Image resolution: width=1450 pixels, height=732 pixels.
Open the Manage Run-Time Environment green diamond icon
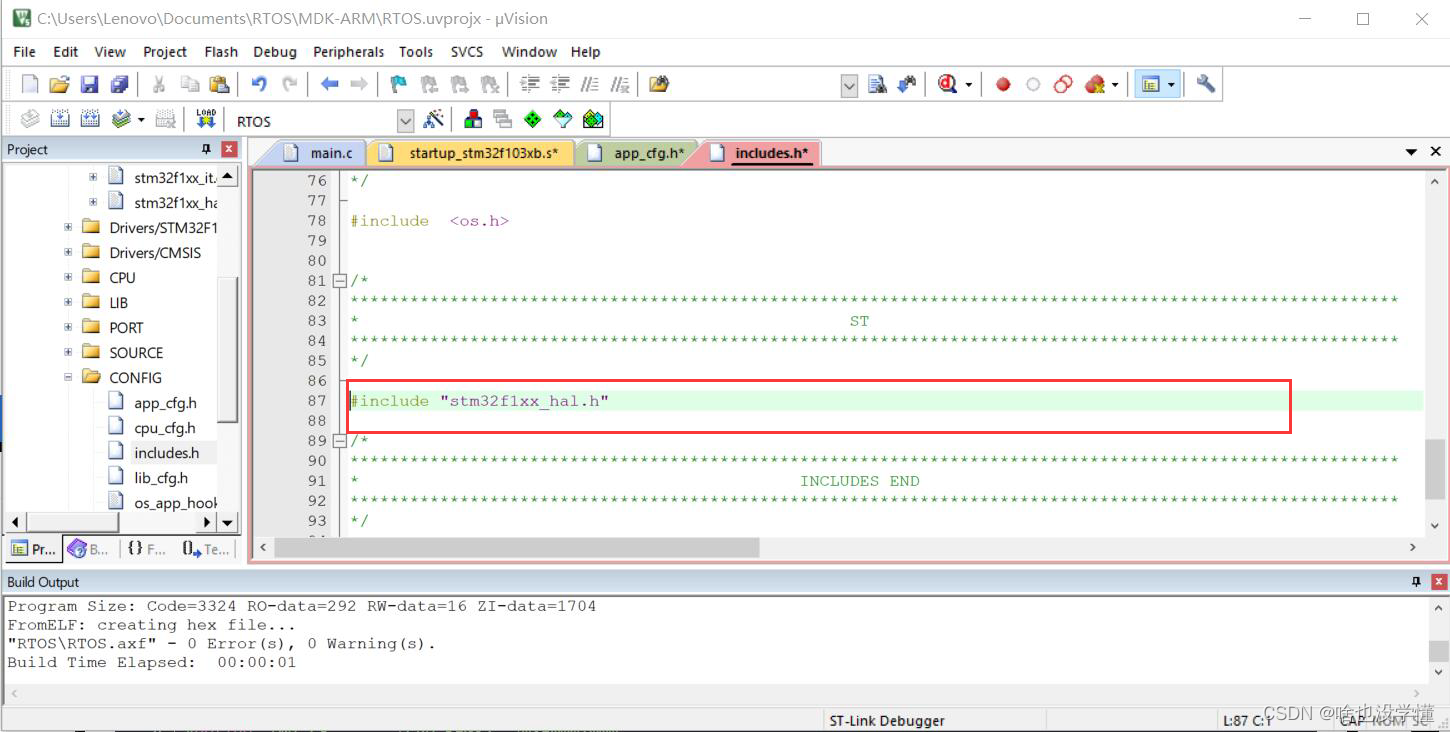[533, 119]
